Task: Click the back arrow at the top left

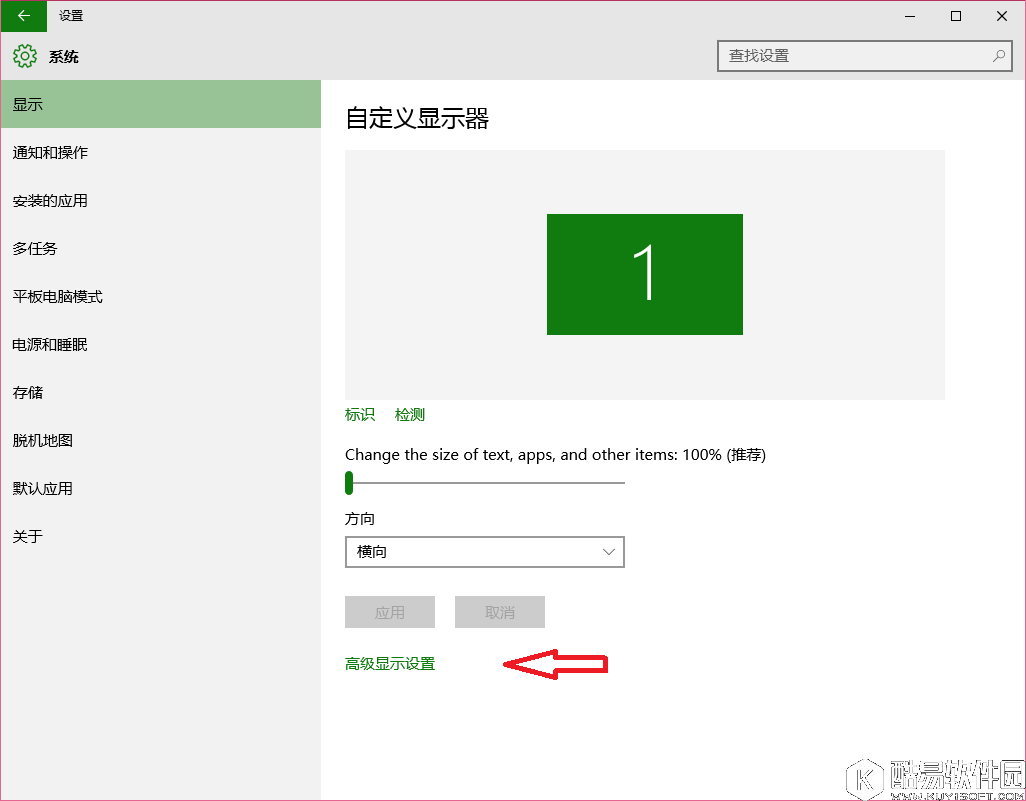Action: coord(22,16)
